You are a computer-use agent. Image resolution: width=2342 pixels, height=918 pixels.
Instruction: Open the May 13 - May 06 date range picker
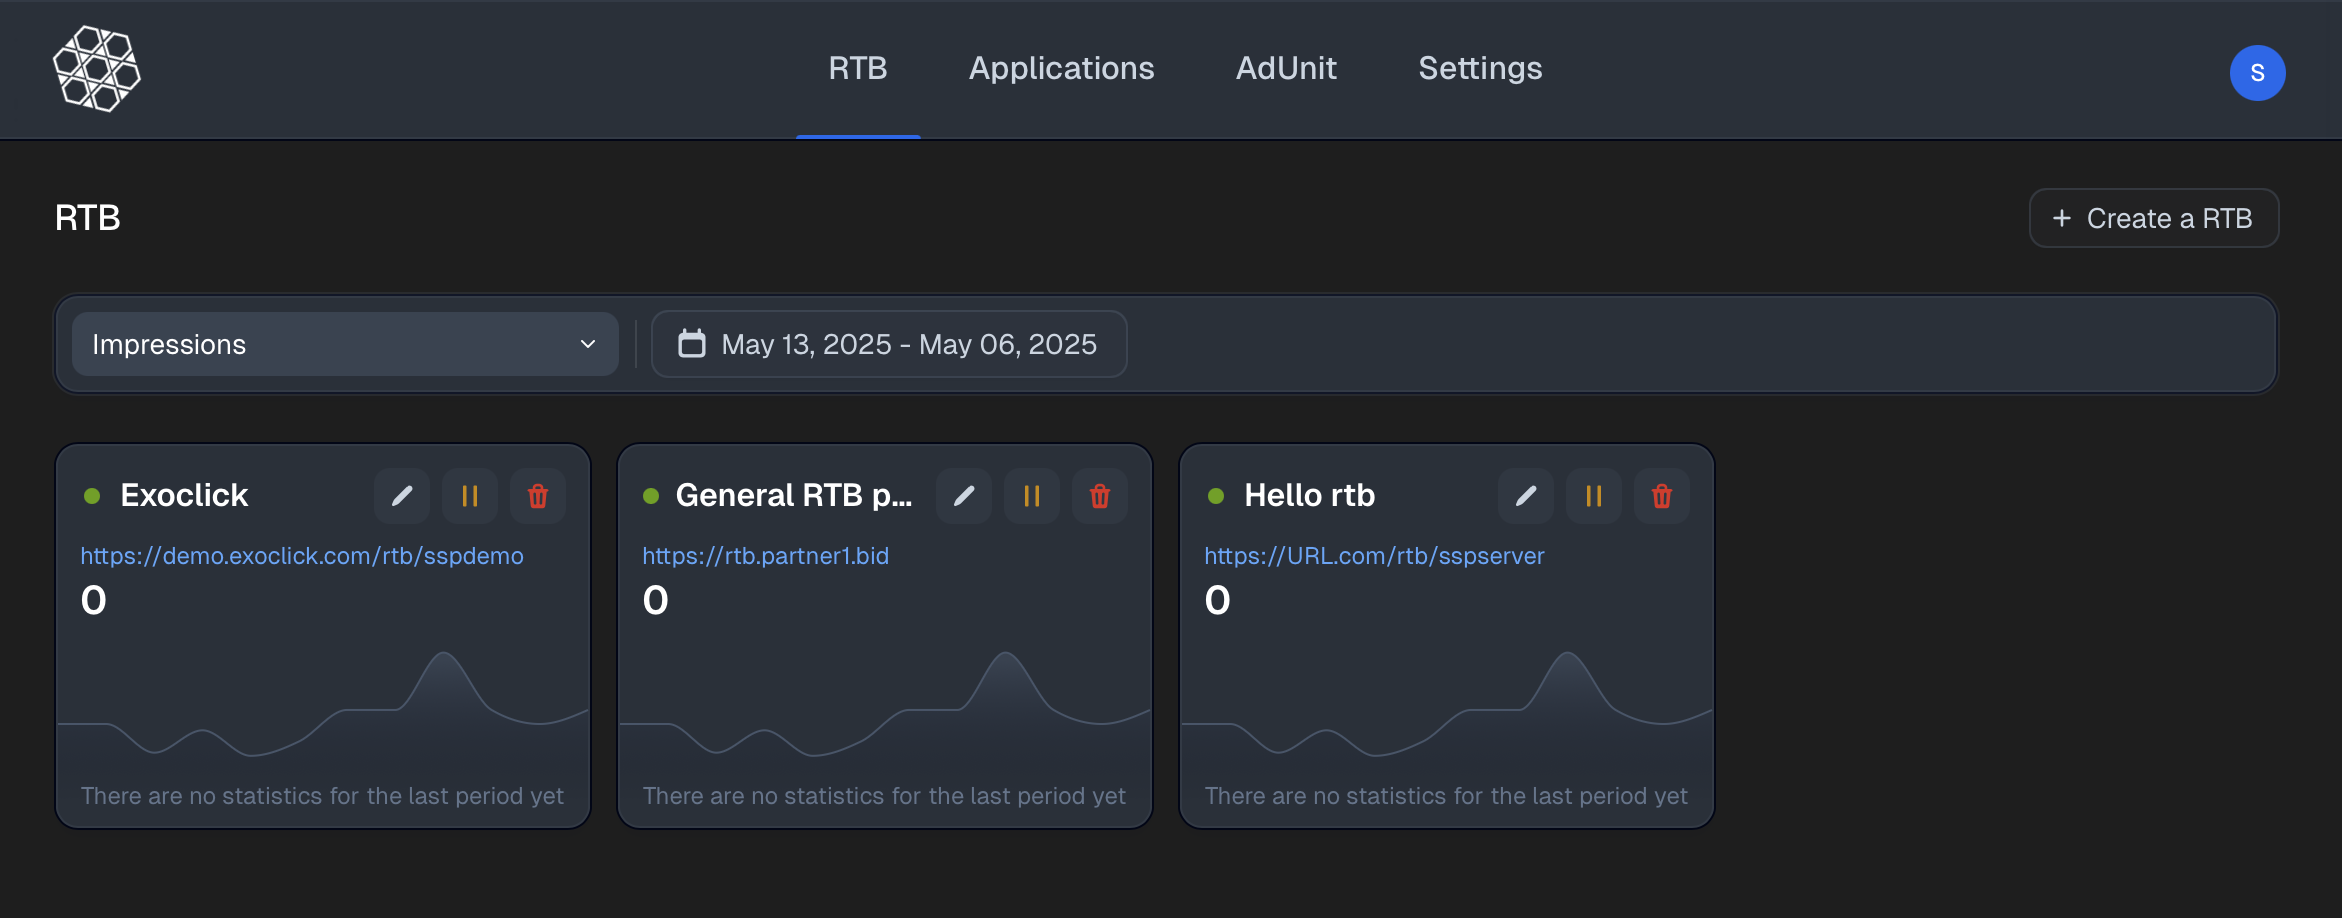(889, 344)
